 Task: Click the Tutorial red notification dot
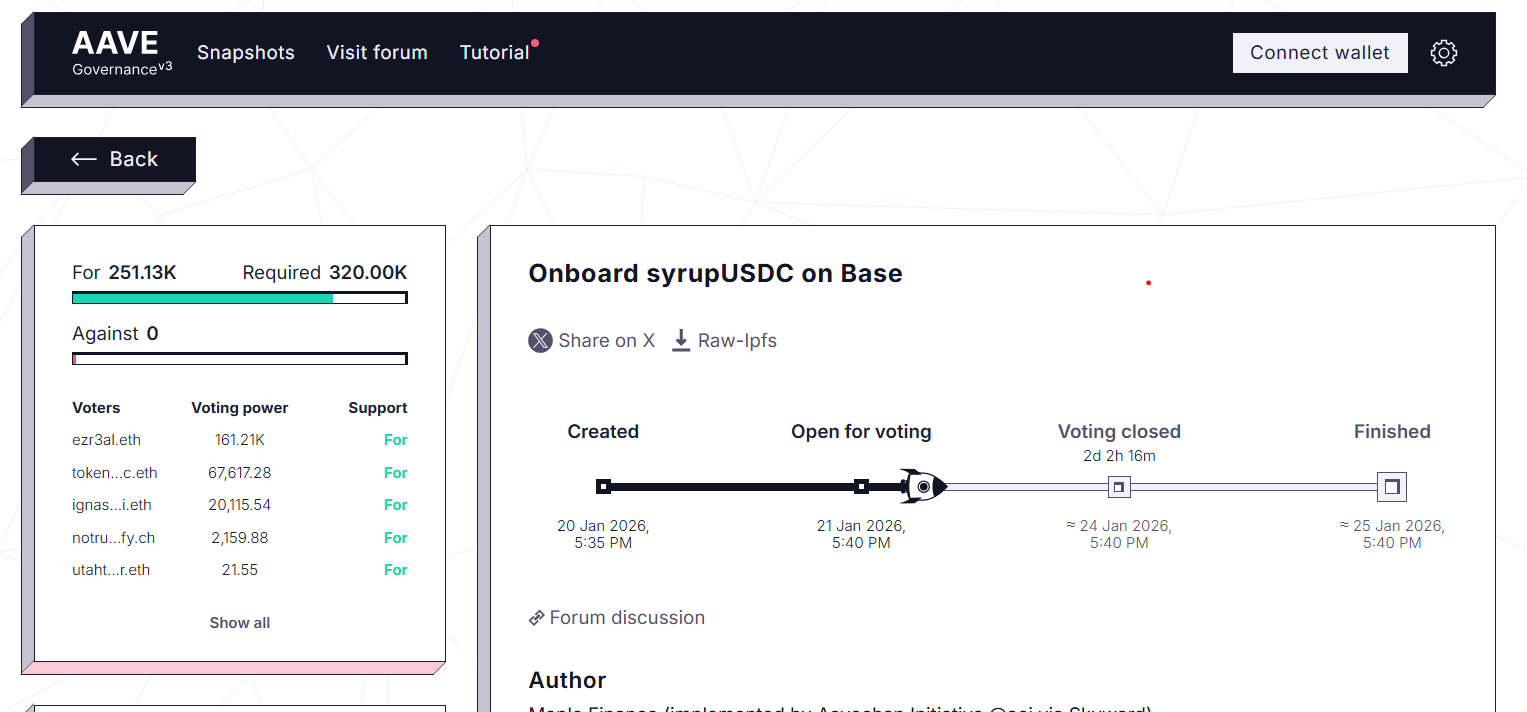point(535,43)
